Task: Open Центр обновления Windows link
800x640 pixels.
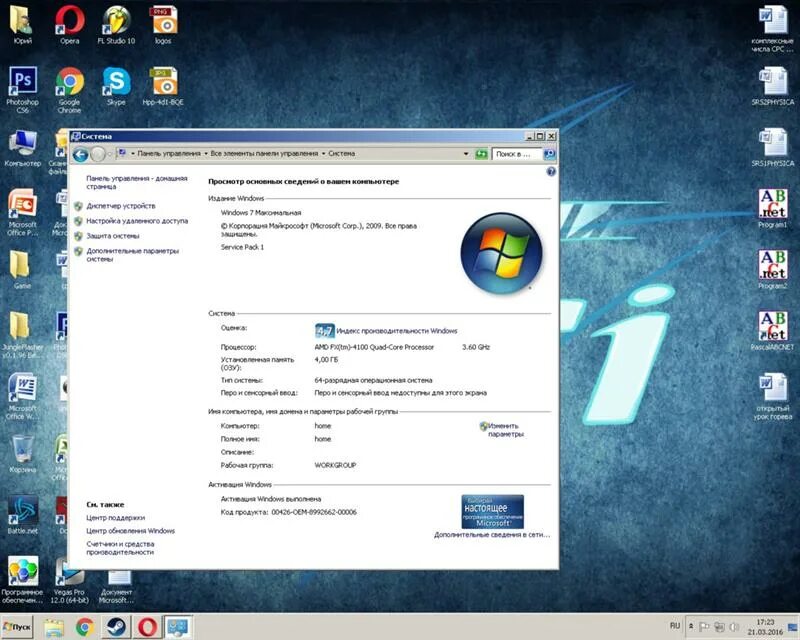Action: [131, 531]
